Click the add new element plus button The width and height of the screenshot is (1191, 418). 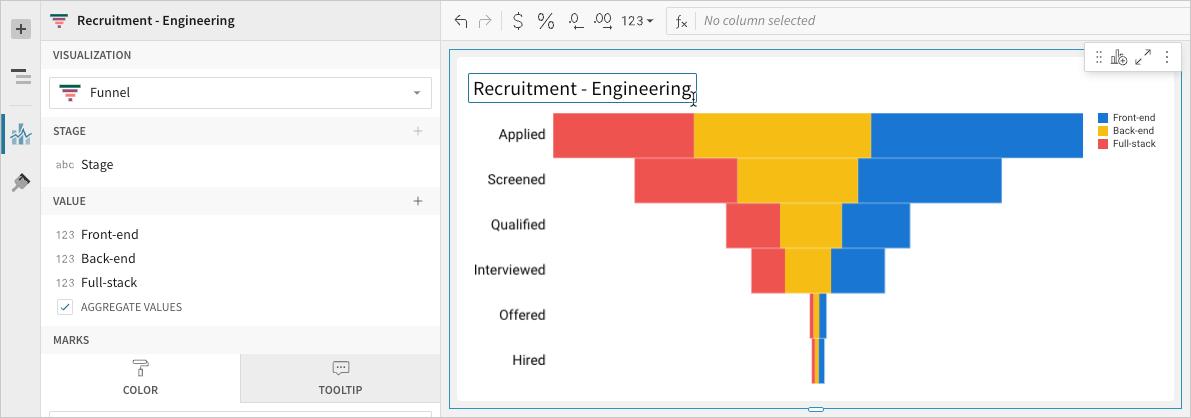click(x=20, y=29)
